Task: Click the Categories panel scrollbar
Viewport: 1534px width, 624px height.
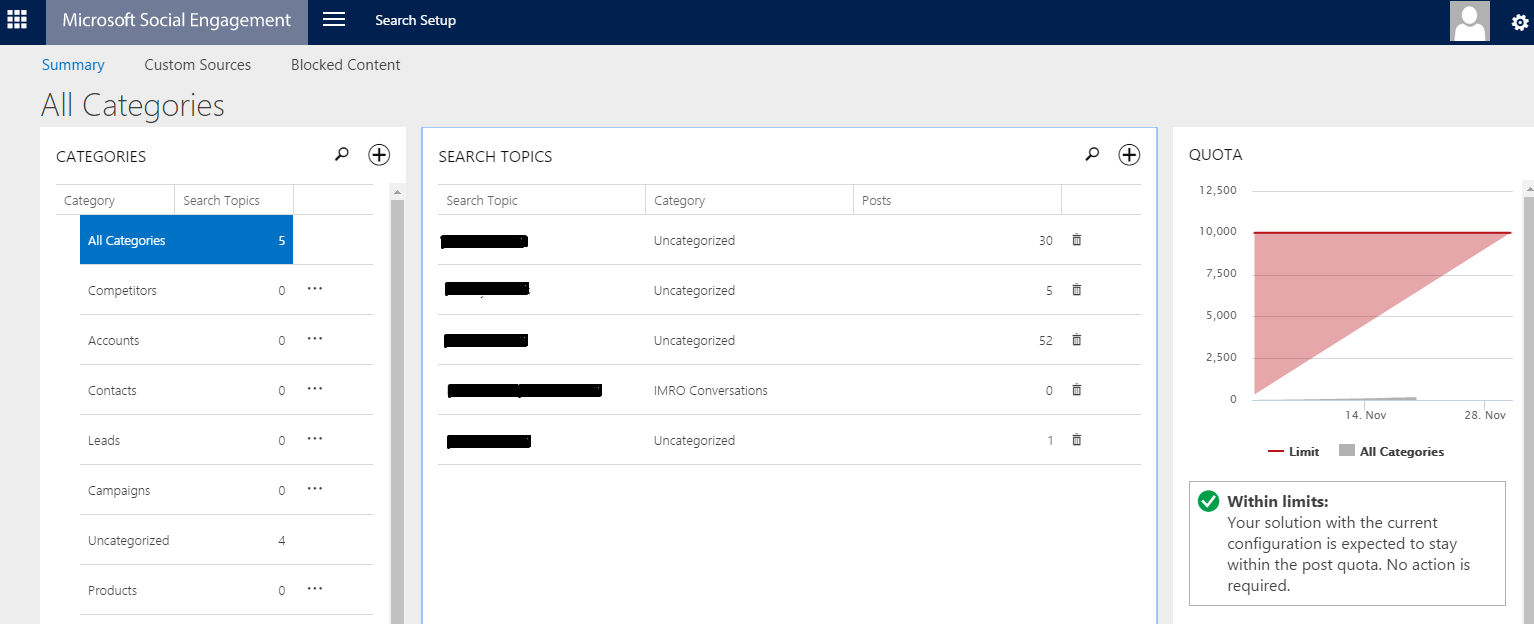Action: click(397, 405)
